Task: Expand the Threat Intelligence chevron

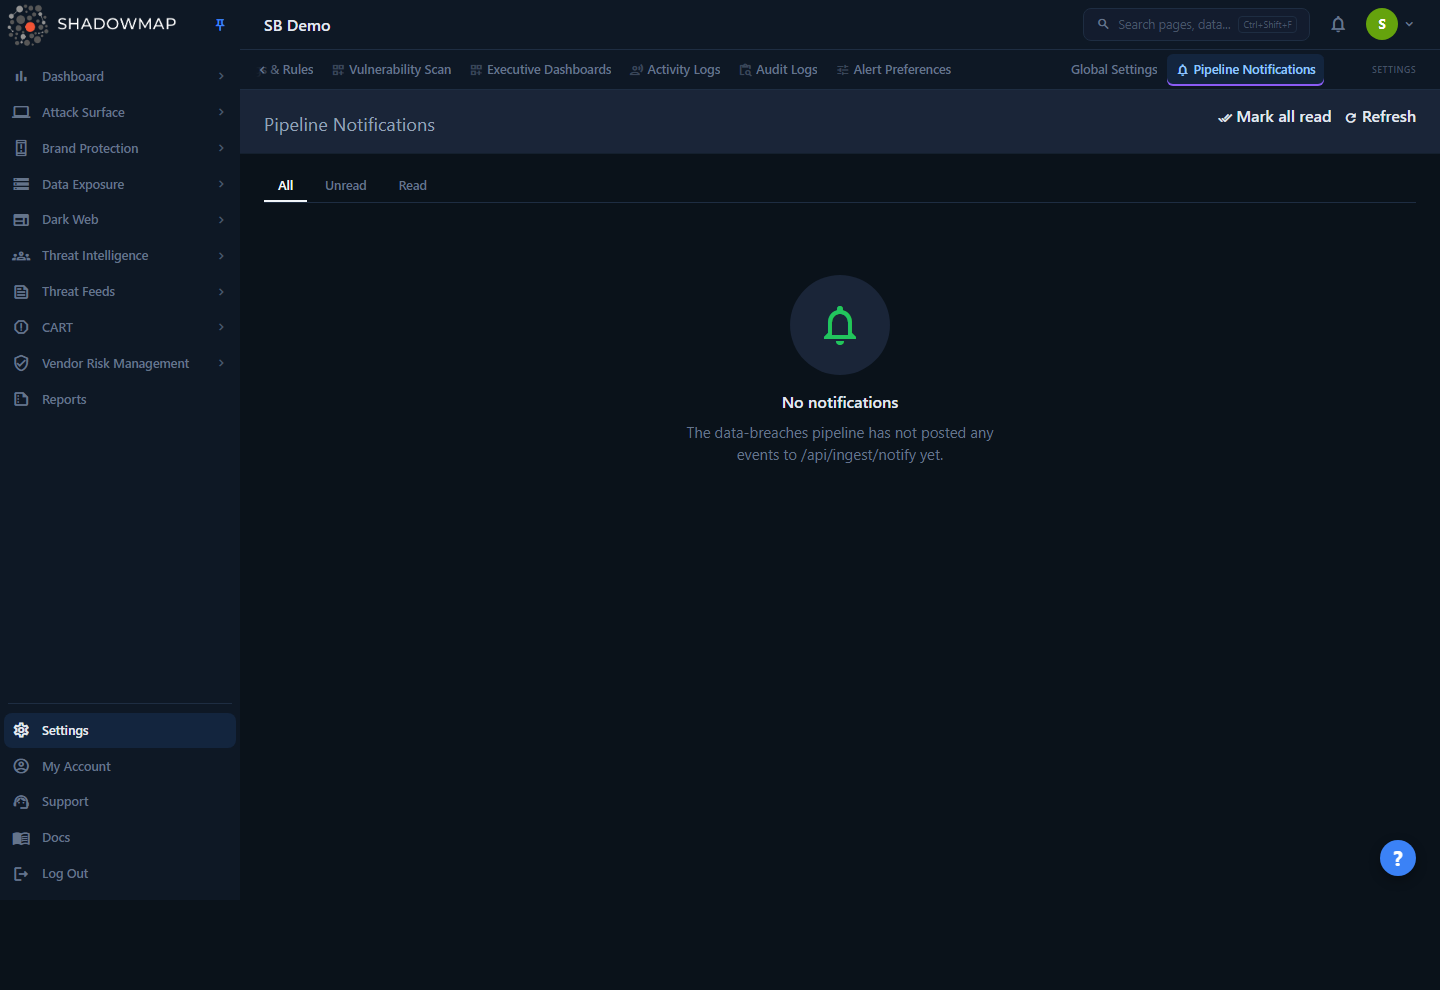Action: (x=221, y=256)
